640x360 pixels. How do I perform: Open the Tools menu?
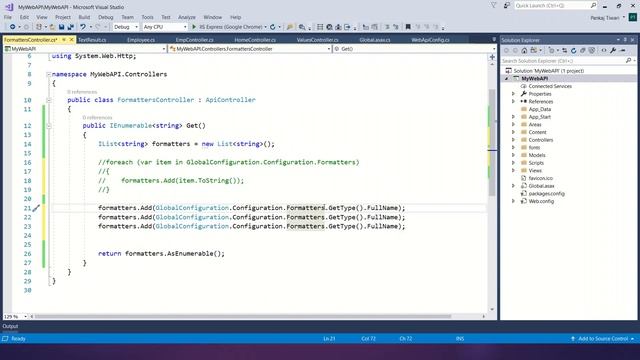(x=147, y=17)
